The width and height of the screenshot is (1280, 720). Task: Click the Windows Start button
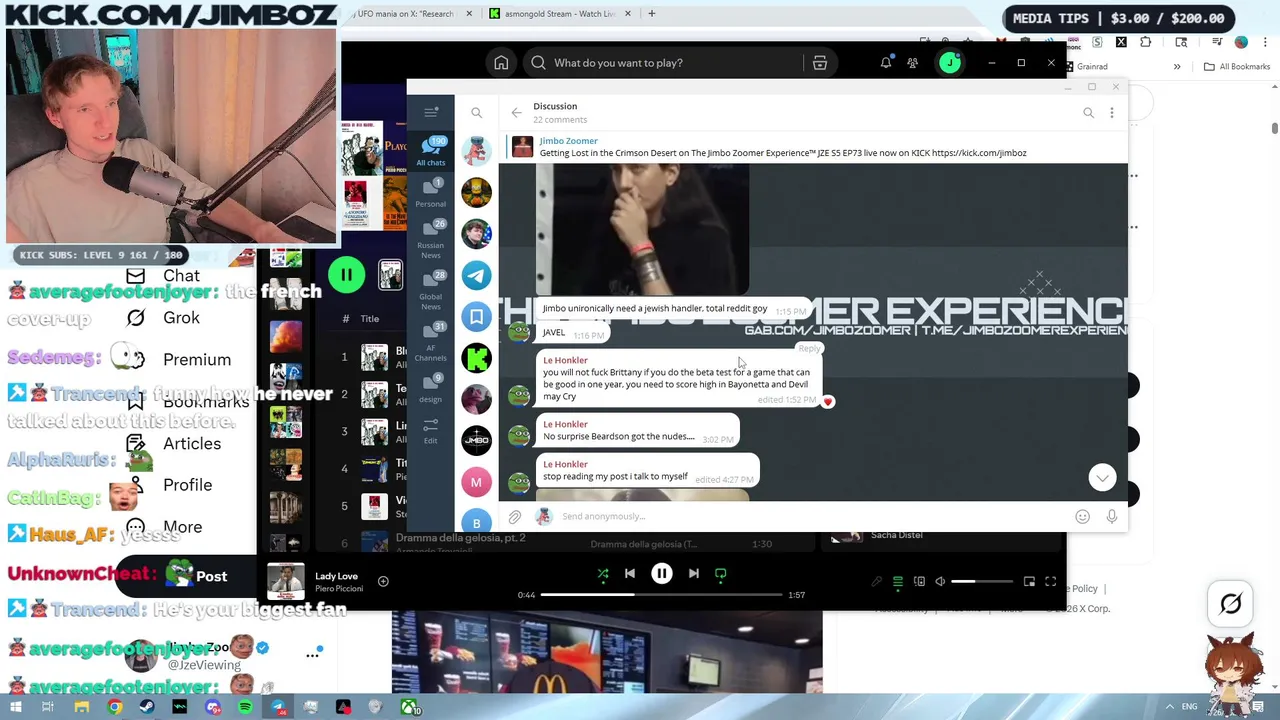pos(17,708)
